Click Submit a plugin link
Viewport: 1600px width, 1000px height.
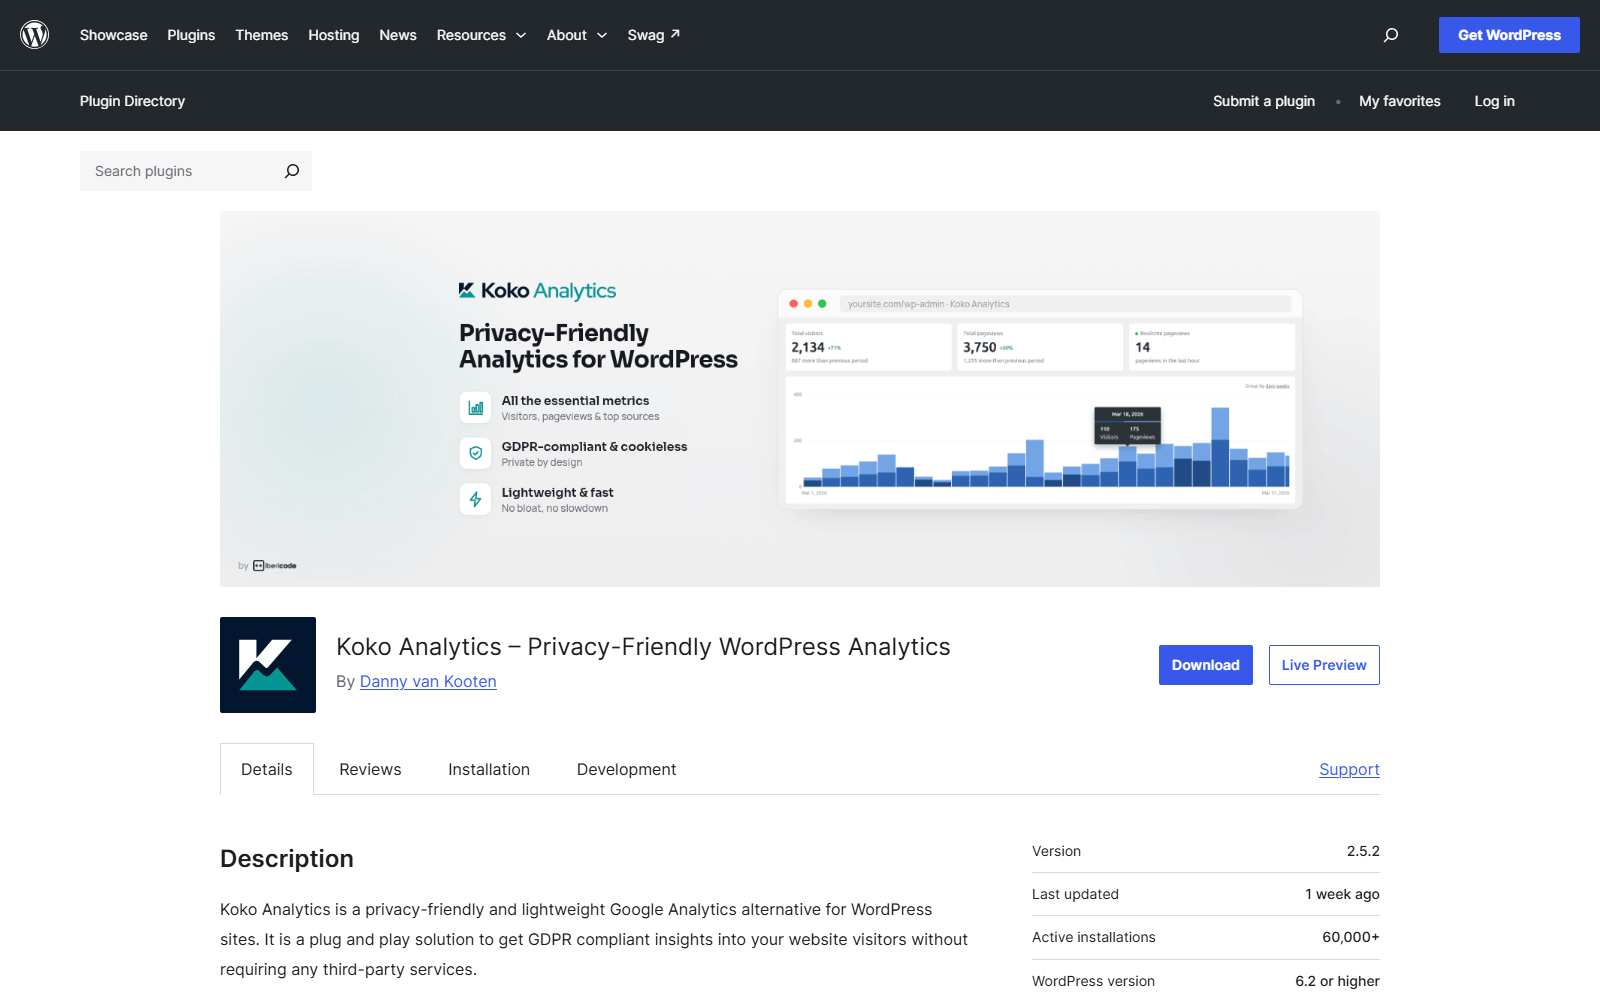pyautogui.click(x=1264, y=101)
